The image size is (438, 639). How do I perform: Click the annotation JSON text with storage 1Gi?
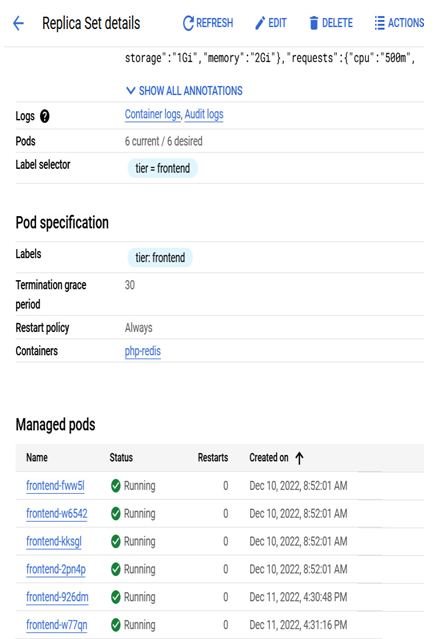tap(270, 58)
